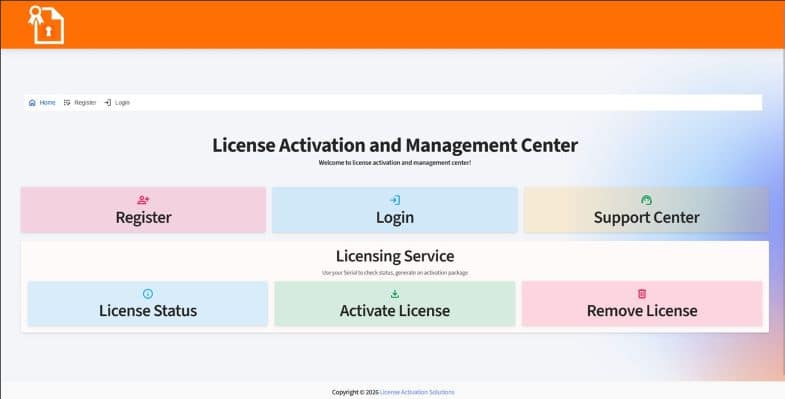Open the Support Center card
Image resolution: width=785 pixels, height=399 pixels.
tap(646, 210)
